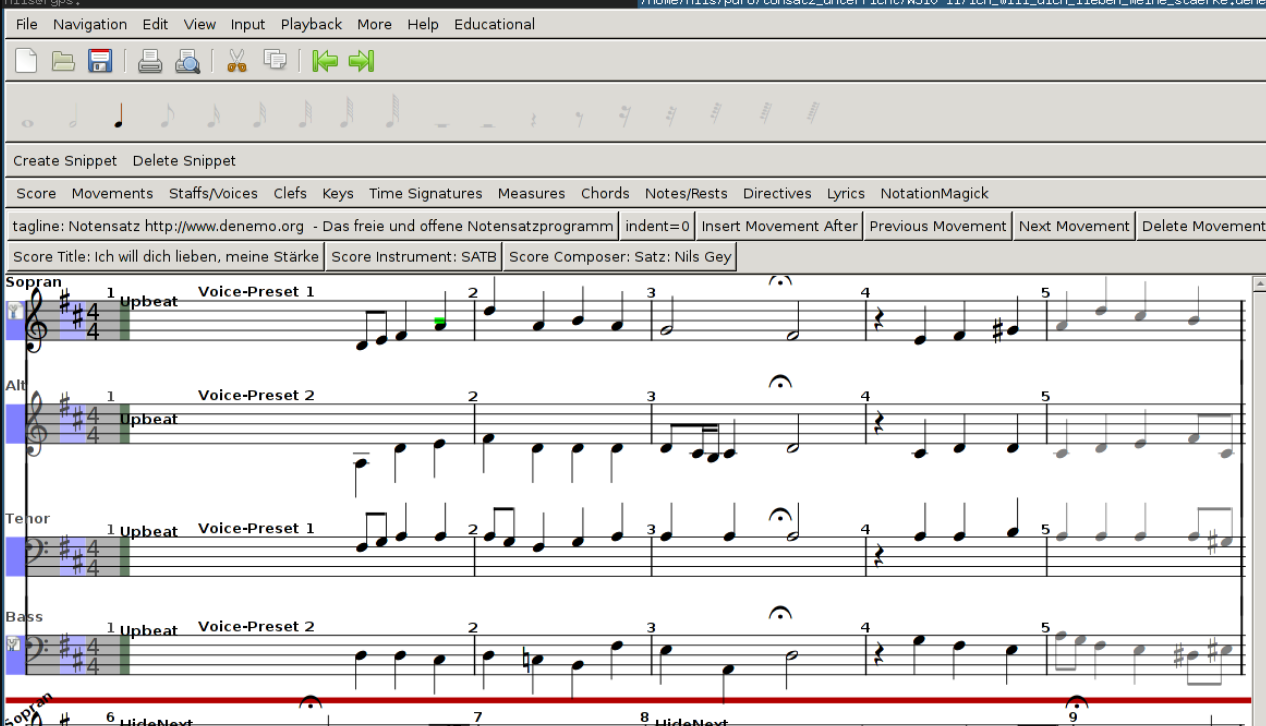Select the whole note duration

[x=27, y=123]
